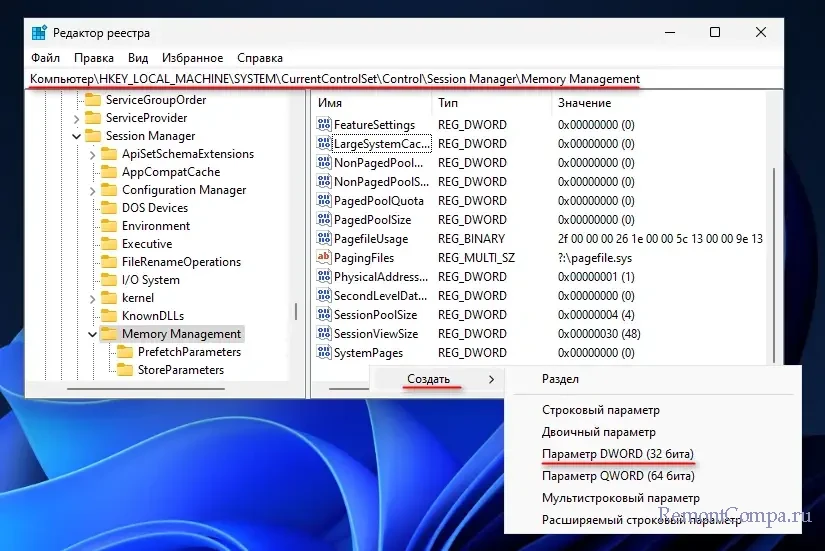The height and width of the screenshot is (551, 825).
Task: Click the FeatureSettings DWORD value icon
Action: click(323, 125)
